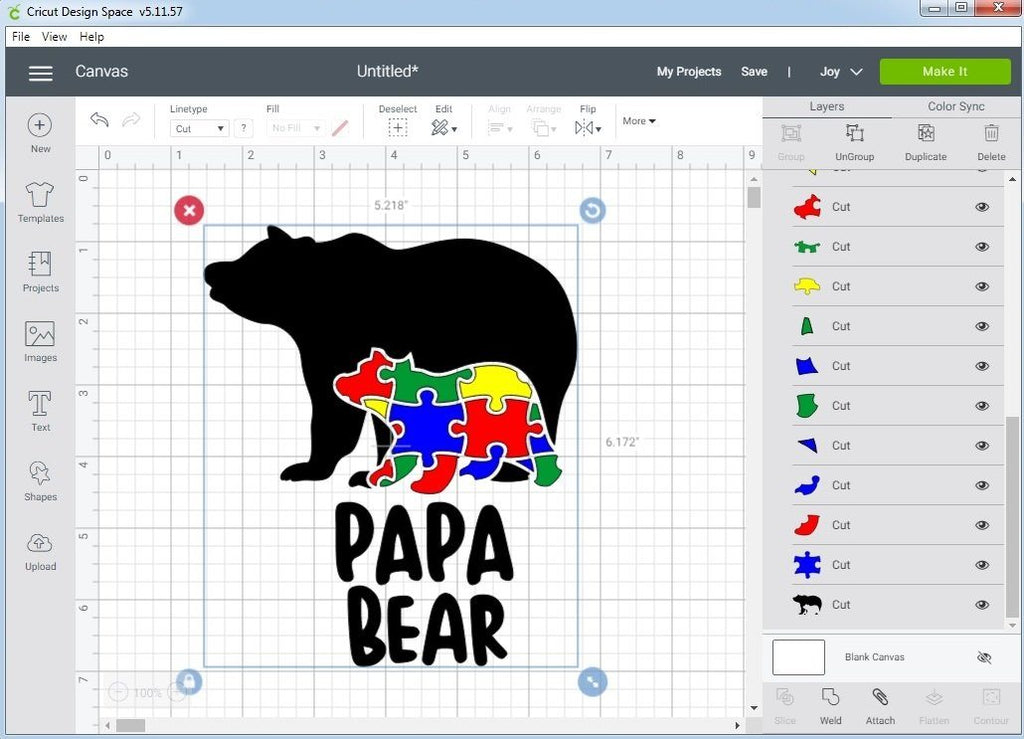Viewport: 1024px width, 739px height.
Task: Open My Projects link
Action: [x=689, y=72]
